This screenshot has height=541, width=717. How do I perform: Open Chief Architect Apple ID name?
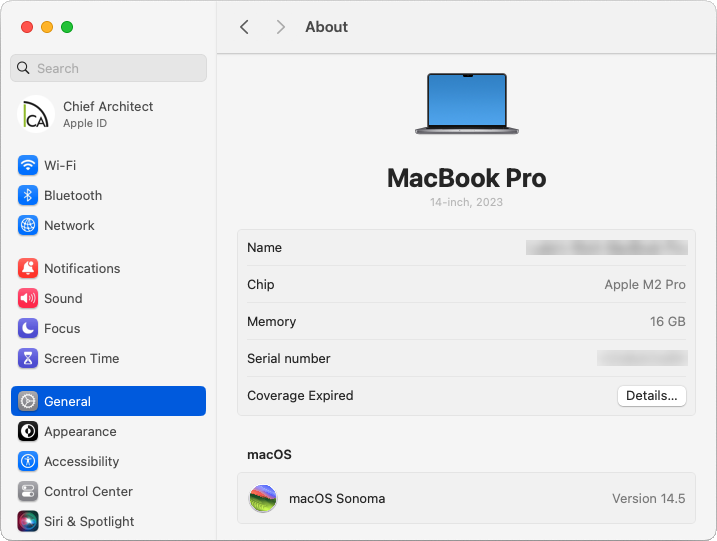coord(108,107)
